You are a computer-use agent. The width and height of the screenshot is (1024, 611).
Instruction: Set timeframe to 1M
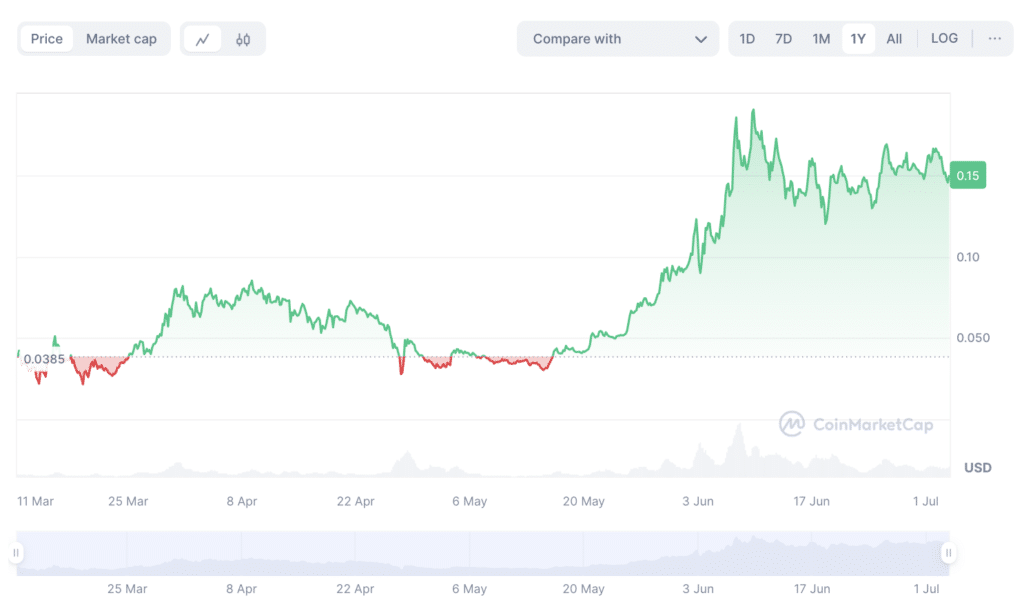[821, 39]
